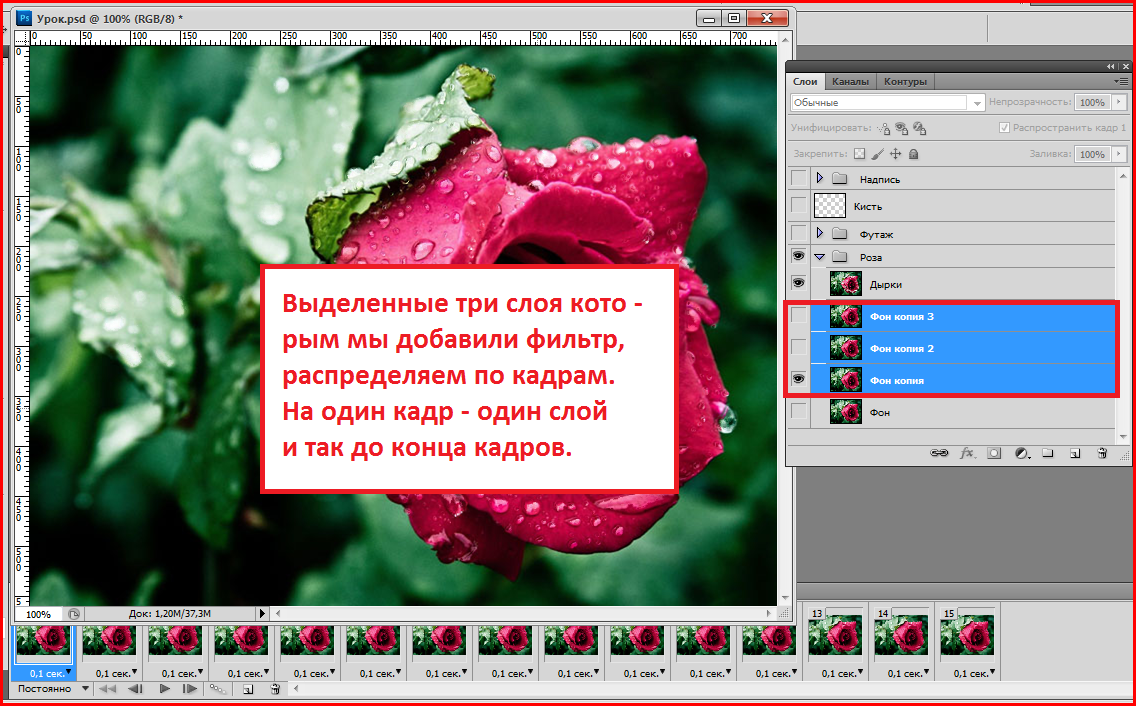Viewport: 1136px width, 706px height.
Task: Select the Футаж group folder icon
Action: click(840, 233)
